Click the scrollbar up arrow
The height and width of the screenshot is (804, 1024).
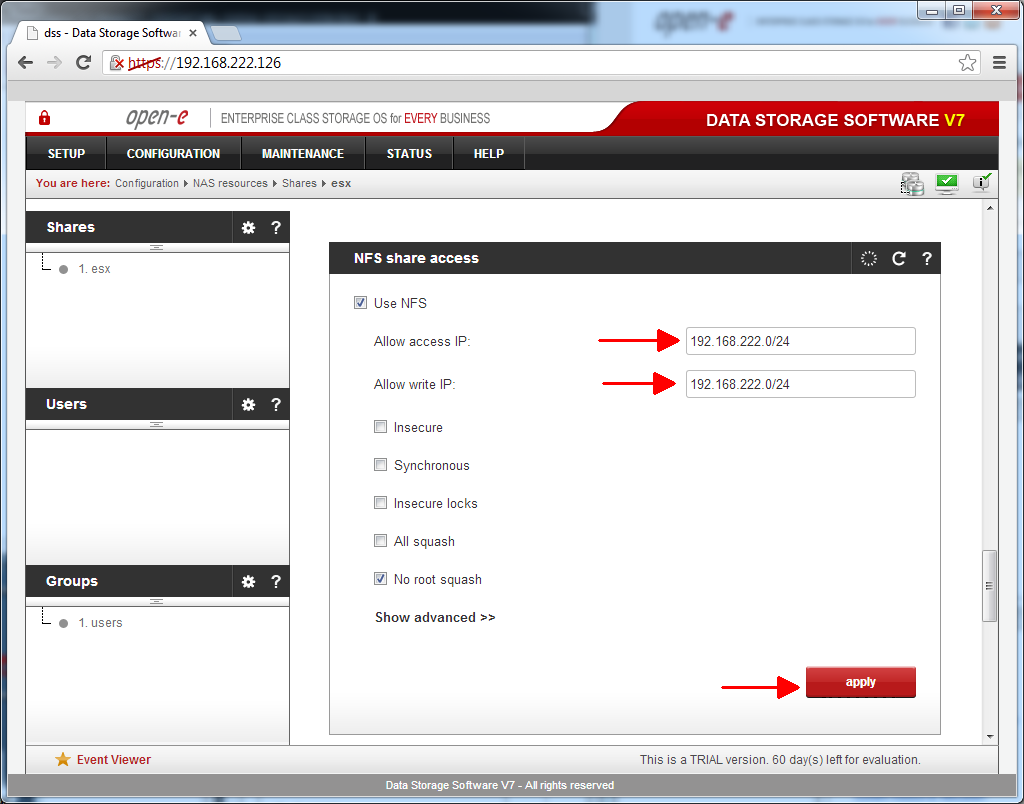coord(990,208)
